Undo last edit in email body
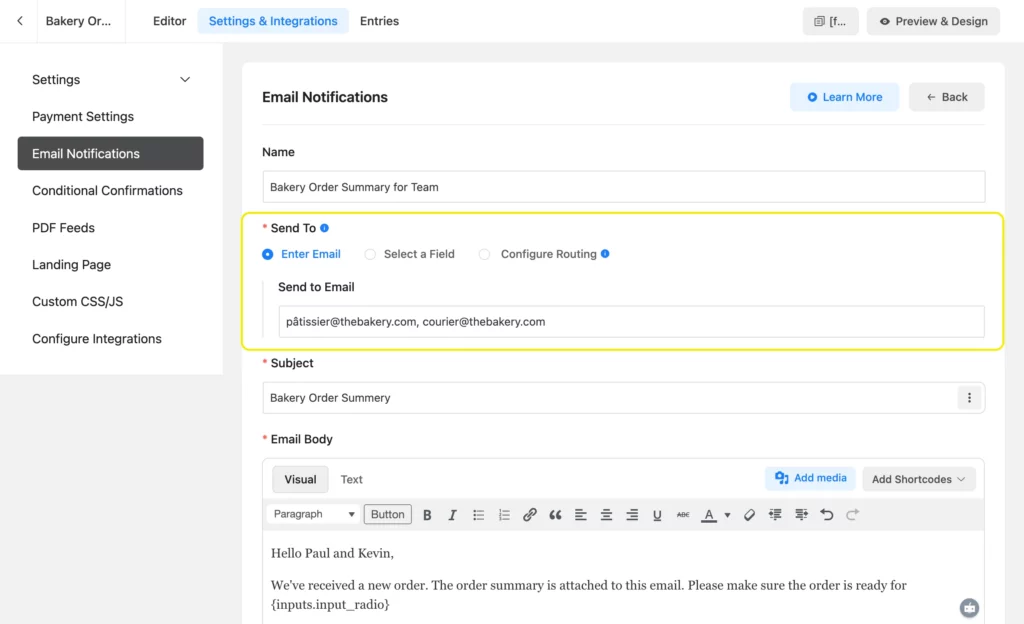Screen dimensions: 1024x624 click(827, 514)
